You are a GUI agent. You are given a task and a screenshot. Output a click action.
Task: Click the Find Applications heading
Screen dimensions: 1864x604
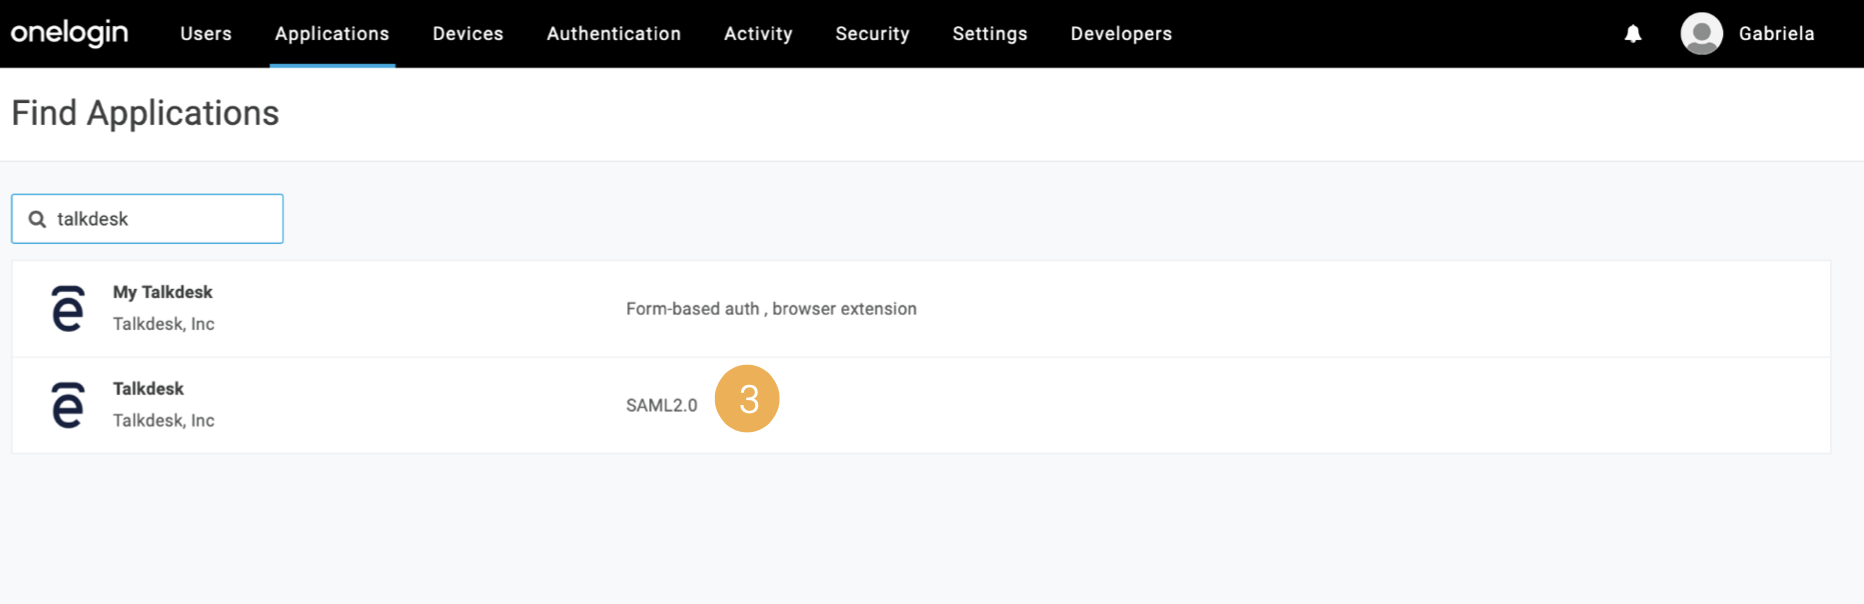[x=145, y=113]
